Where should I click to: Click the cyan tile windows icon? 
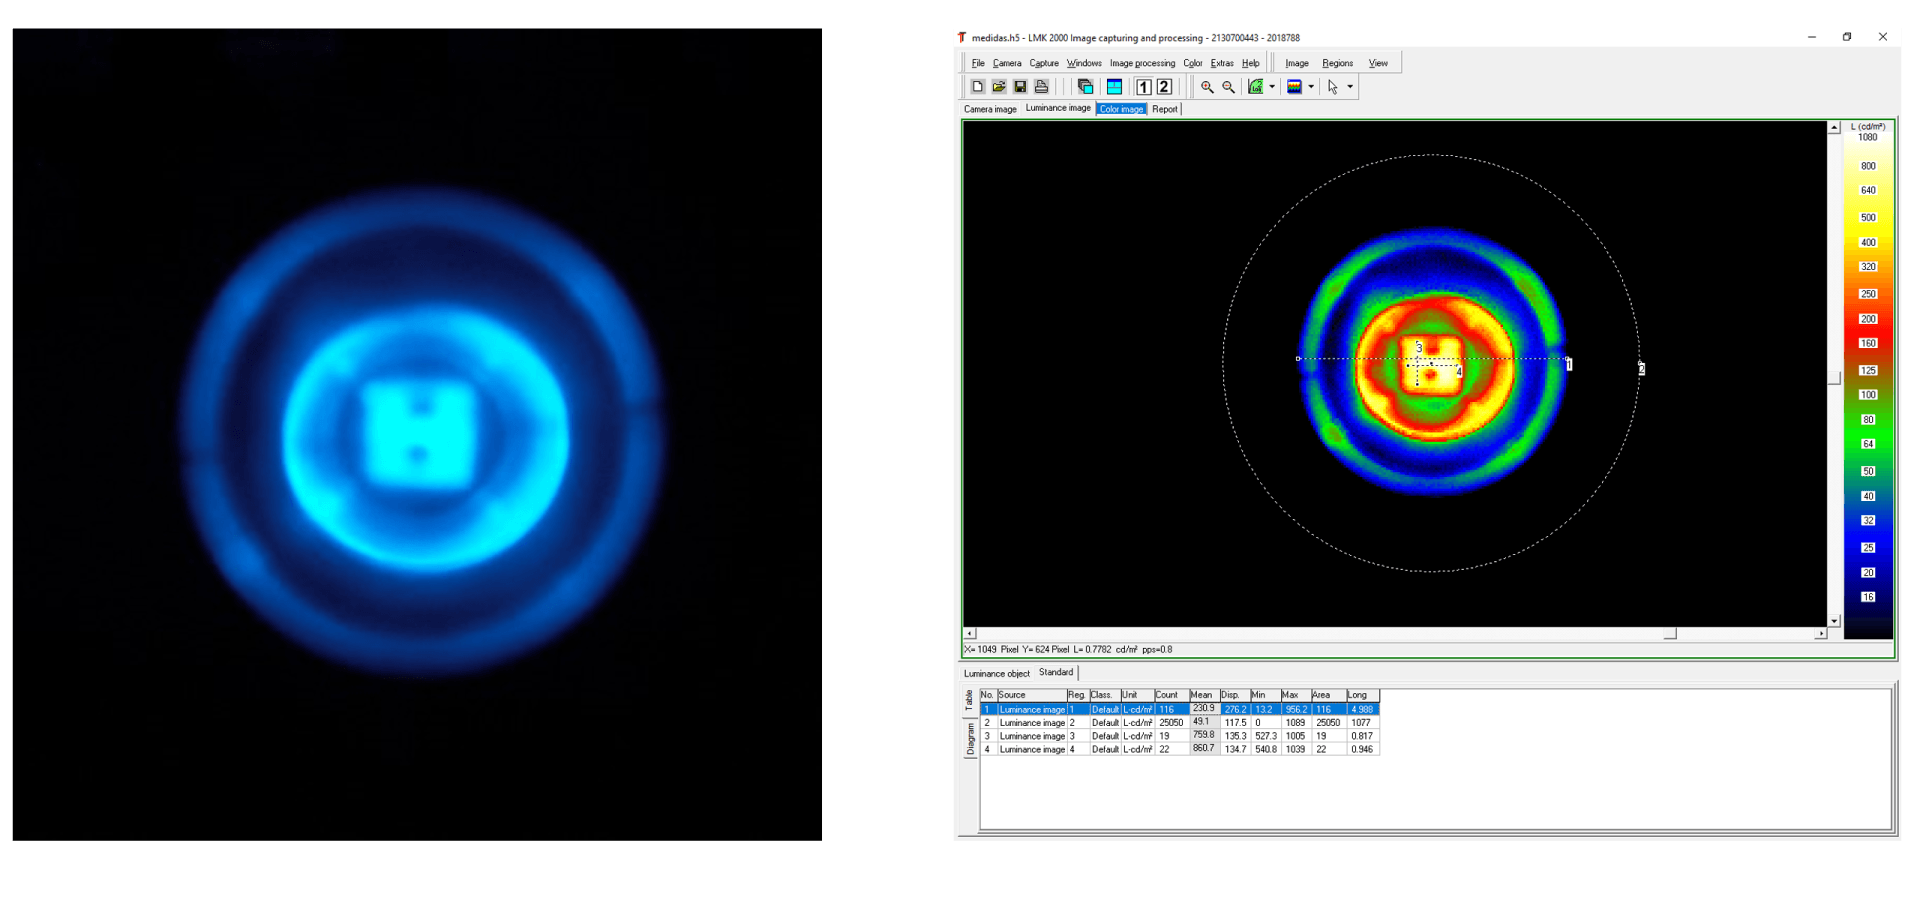[1114, 87]
